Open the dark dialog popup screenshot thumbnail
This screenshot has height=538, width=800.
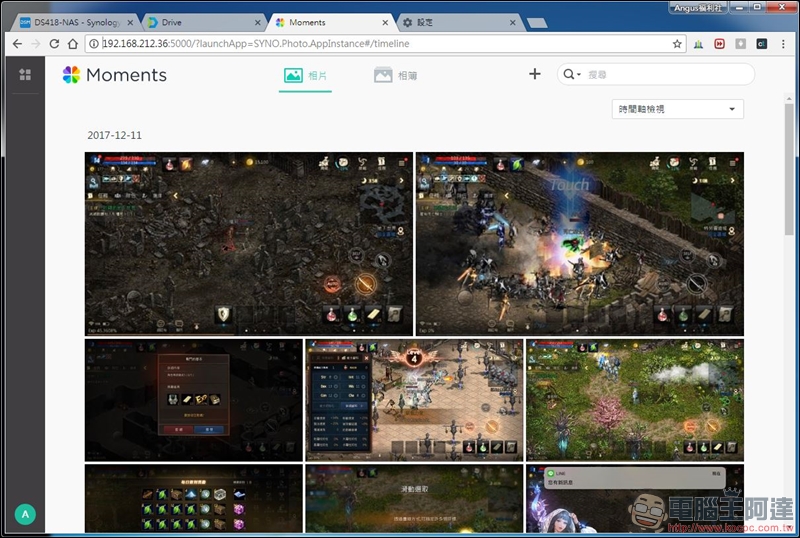(193, 400)
